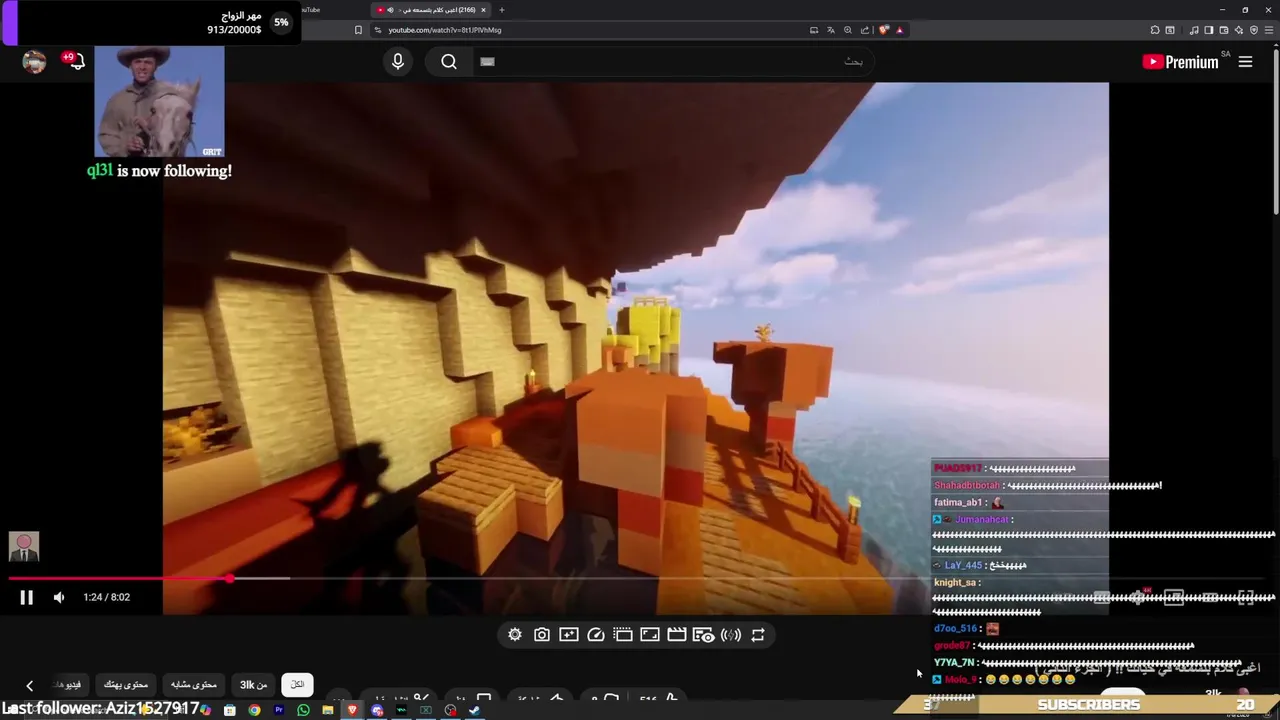Click the browser address bar URL

tap(445, 30)
